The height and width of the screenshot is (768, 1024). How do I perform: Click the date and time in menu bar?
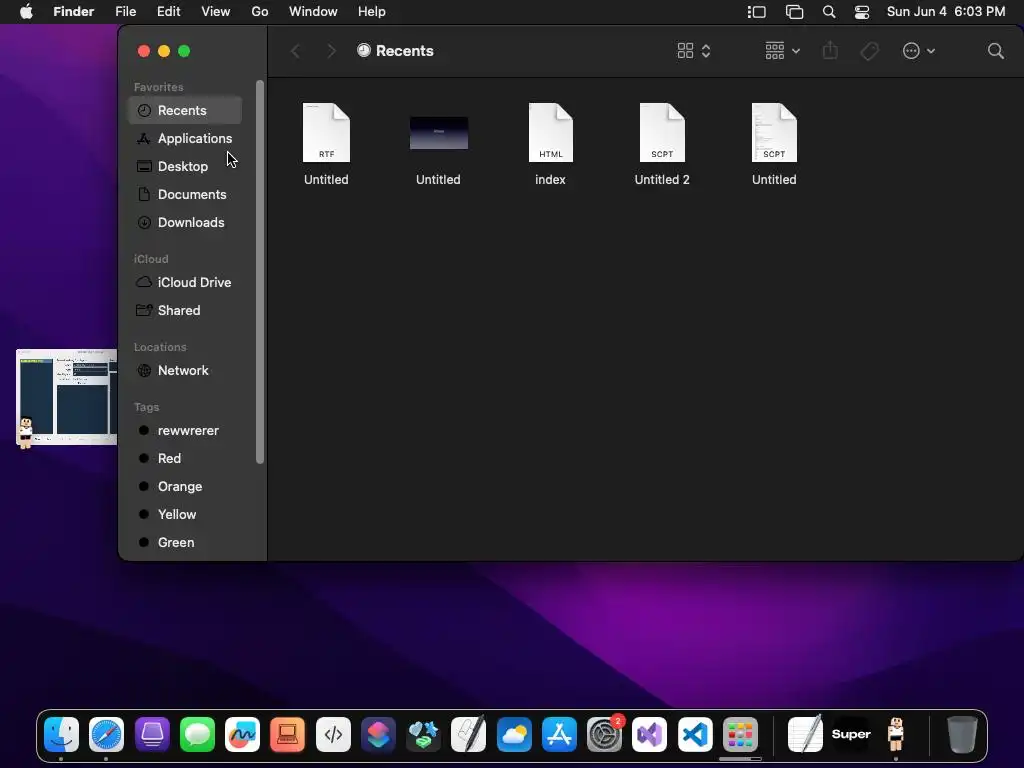pyautogui.click(x=946, y=12)
